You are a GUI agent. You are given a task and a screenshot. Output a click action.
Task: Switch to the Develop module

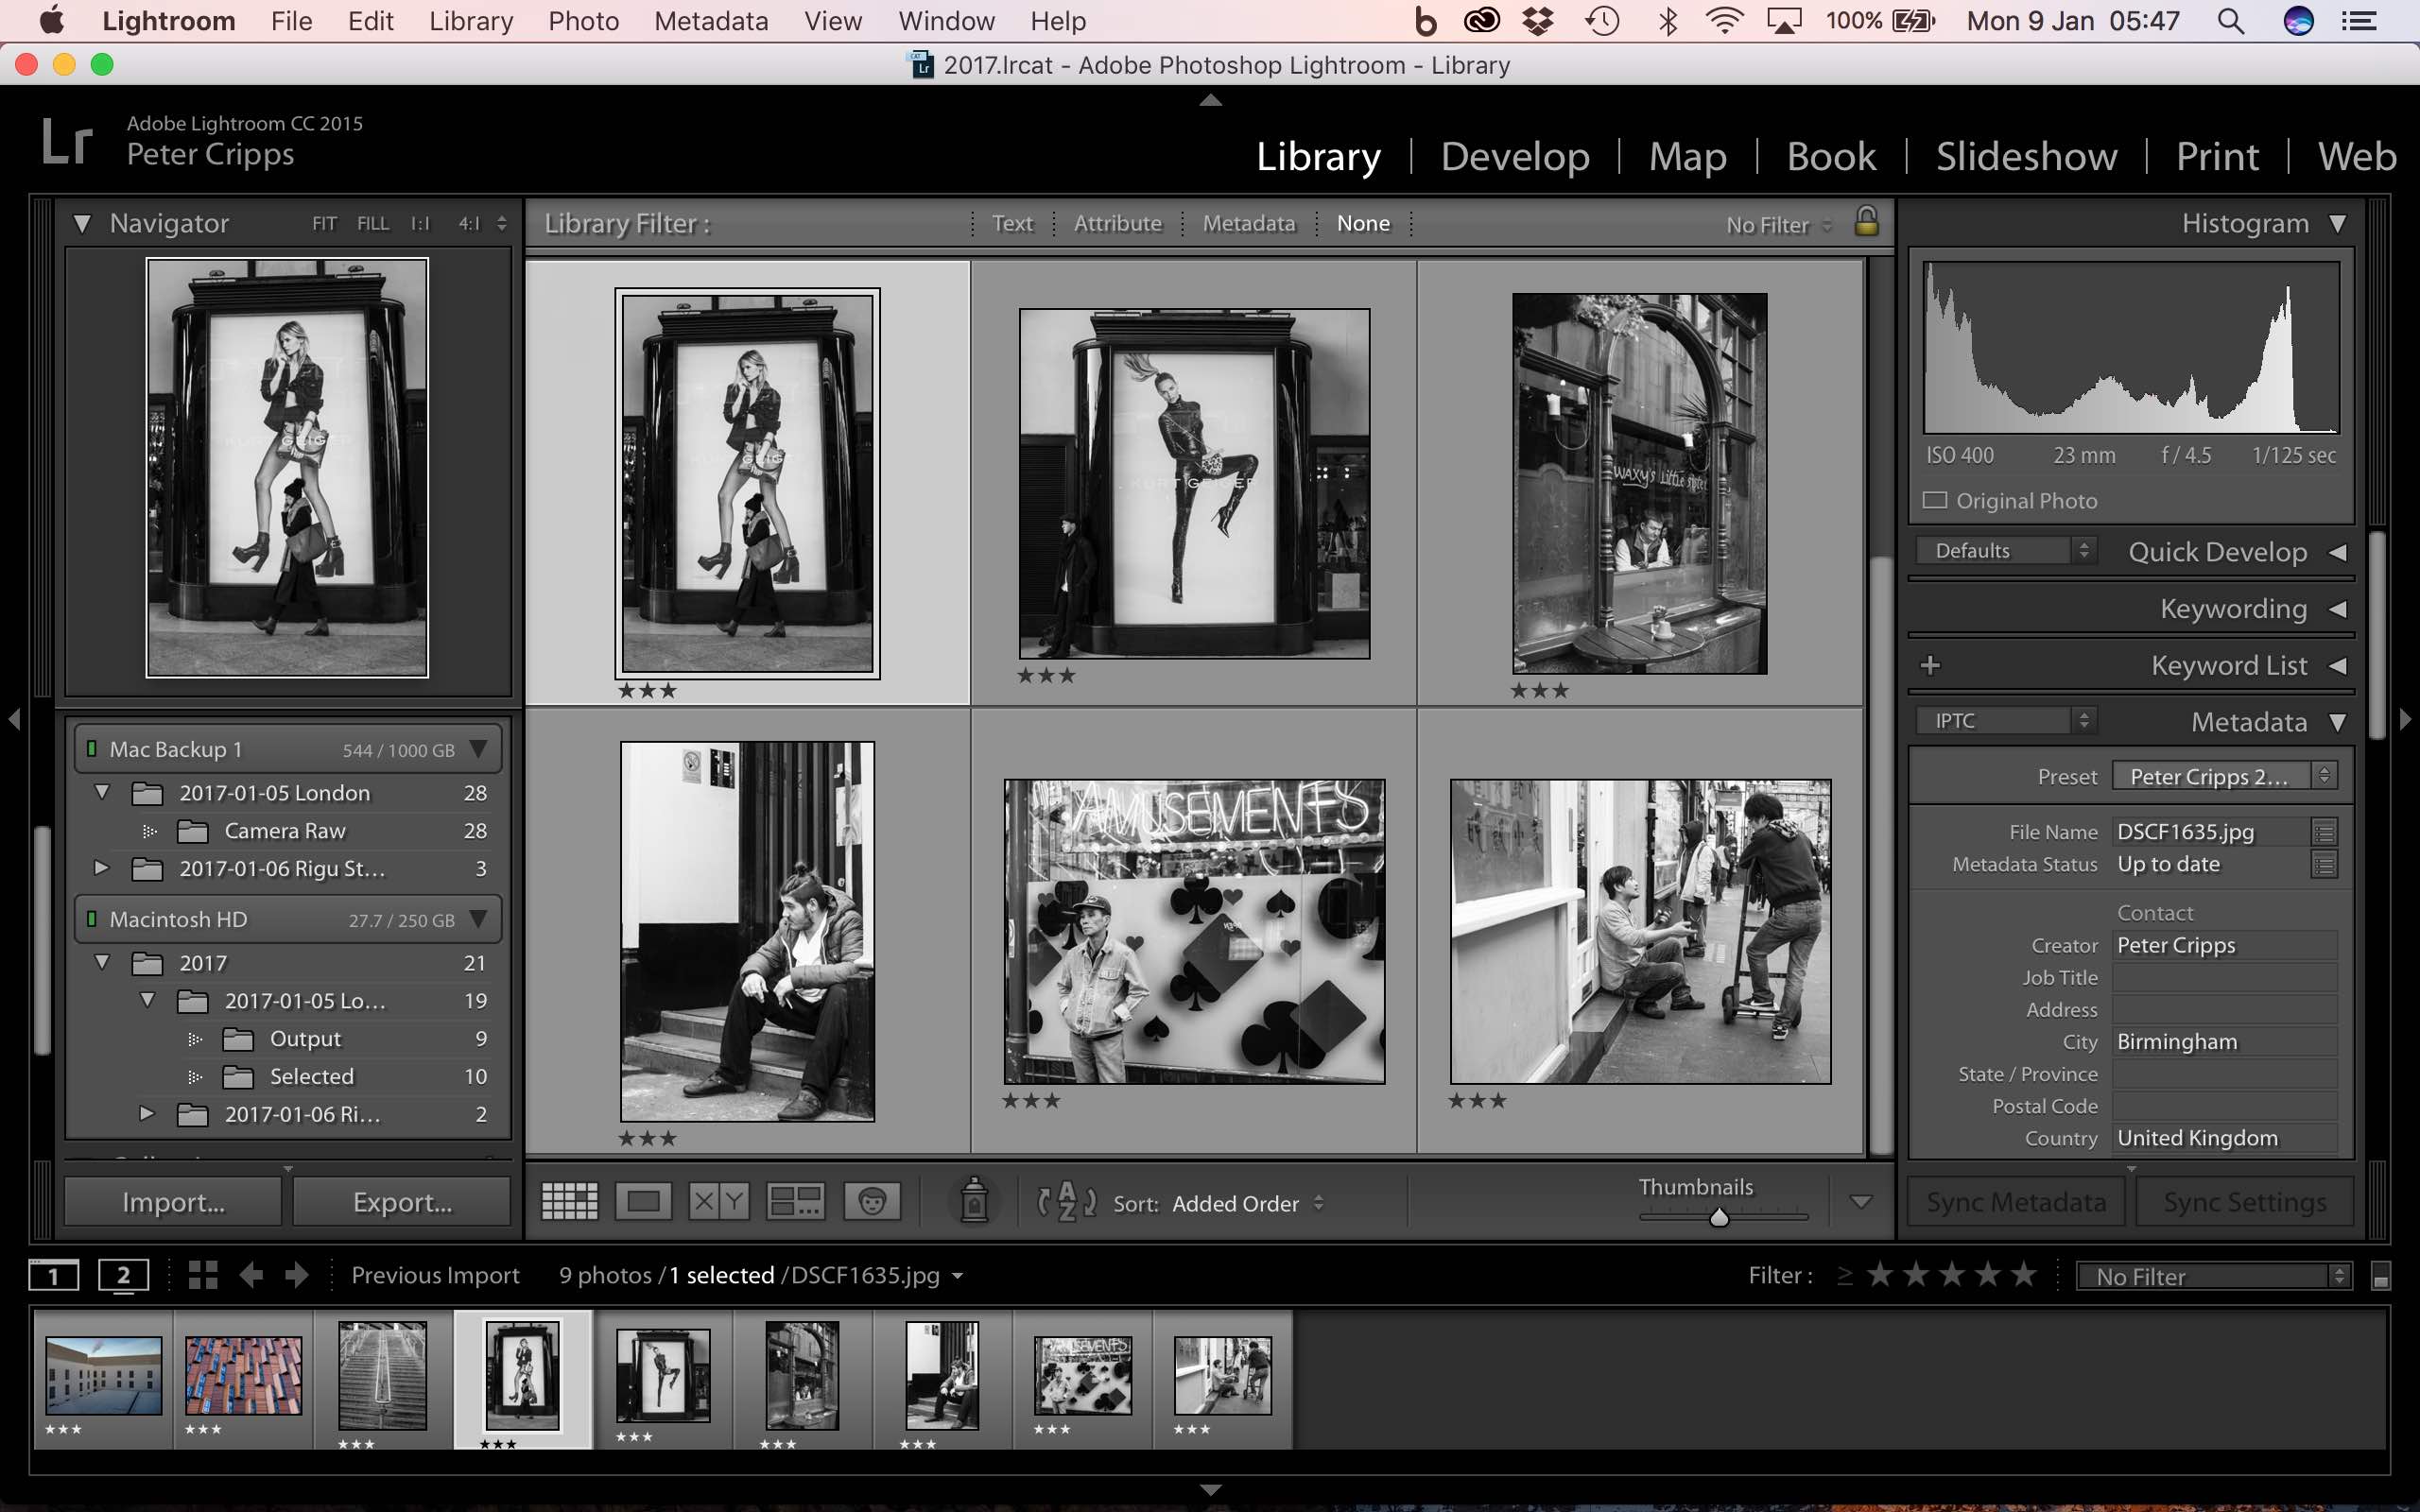[1514, 156]
